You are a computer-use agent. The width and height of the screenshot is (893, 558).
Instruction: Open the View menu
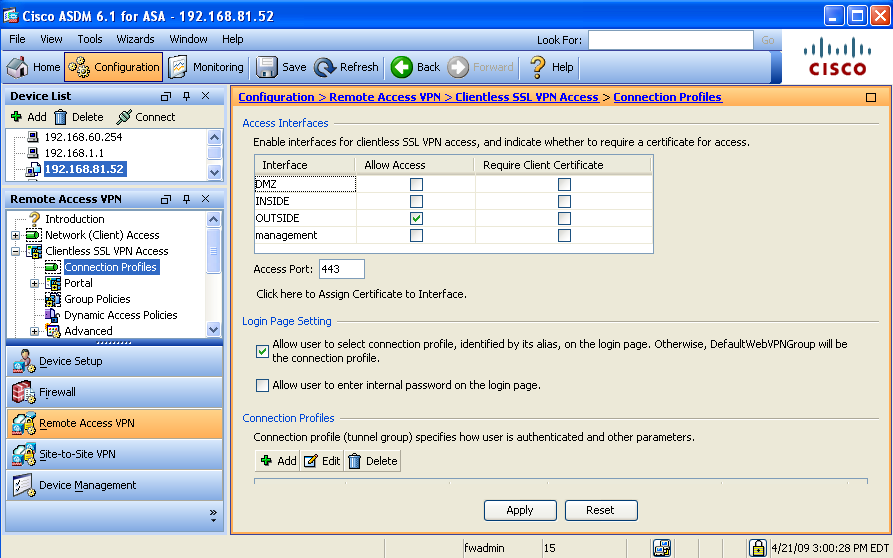point(51,39)
